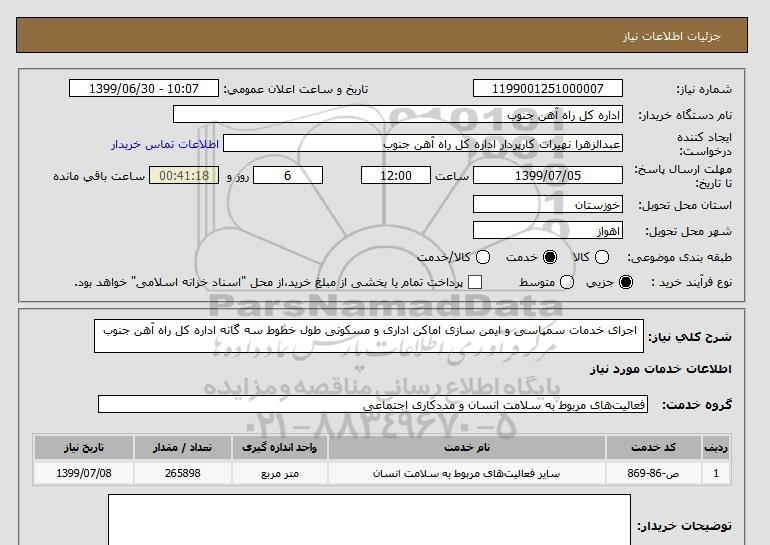
Task: Click the واحد اندازه گیری column header
Action: pos(279,447)
